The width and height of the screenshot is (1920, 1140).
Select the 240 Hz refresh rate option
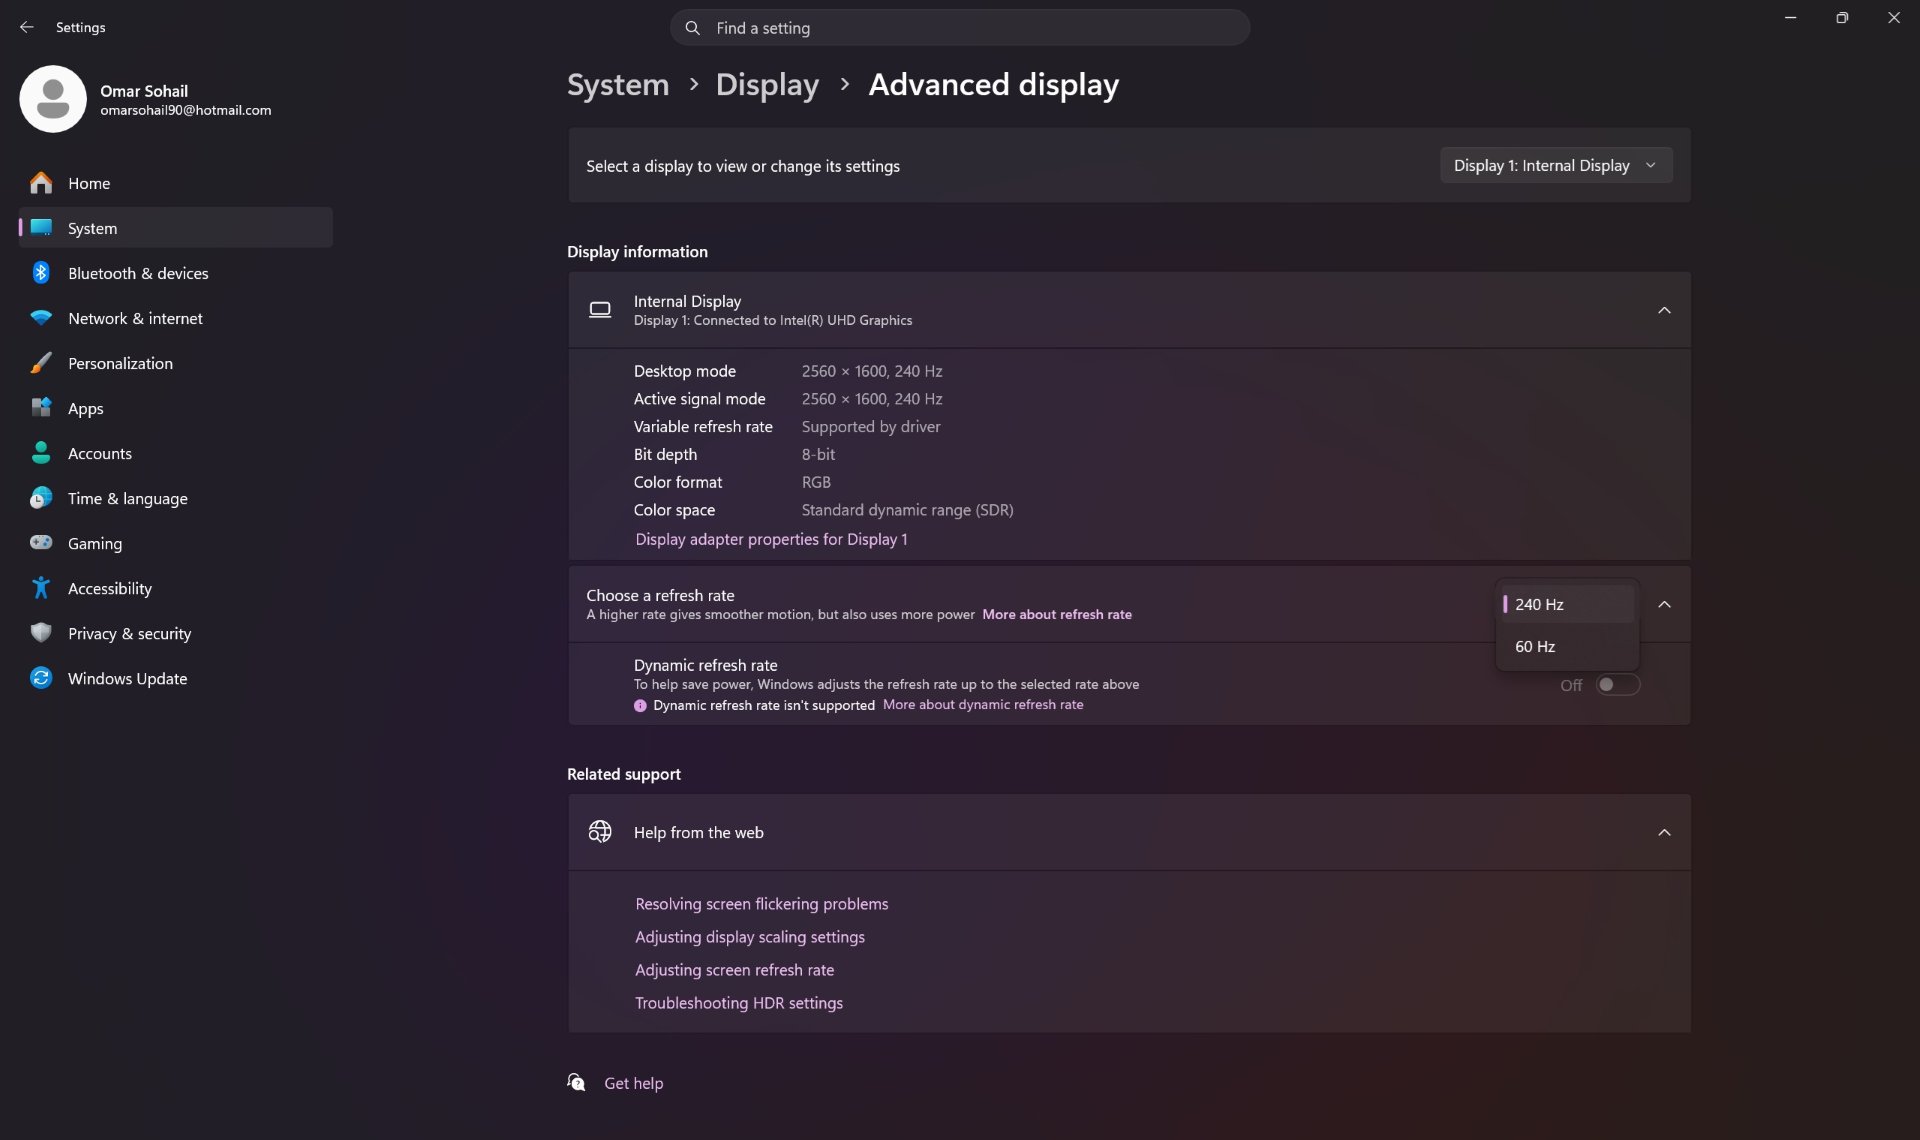[1567, 604]
